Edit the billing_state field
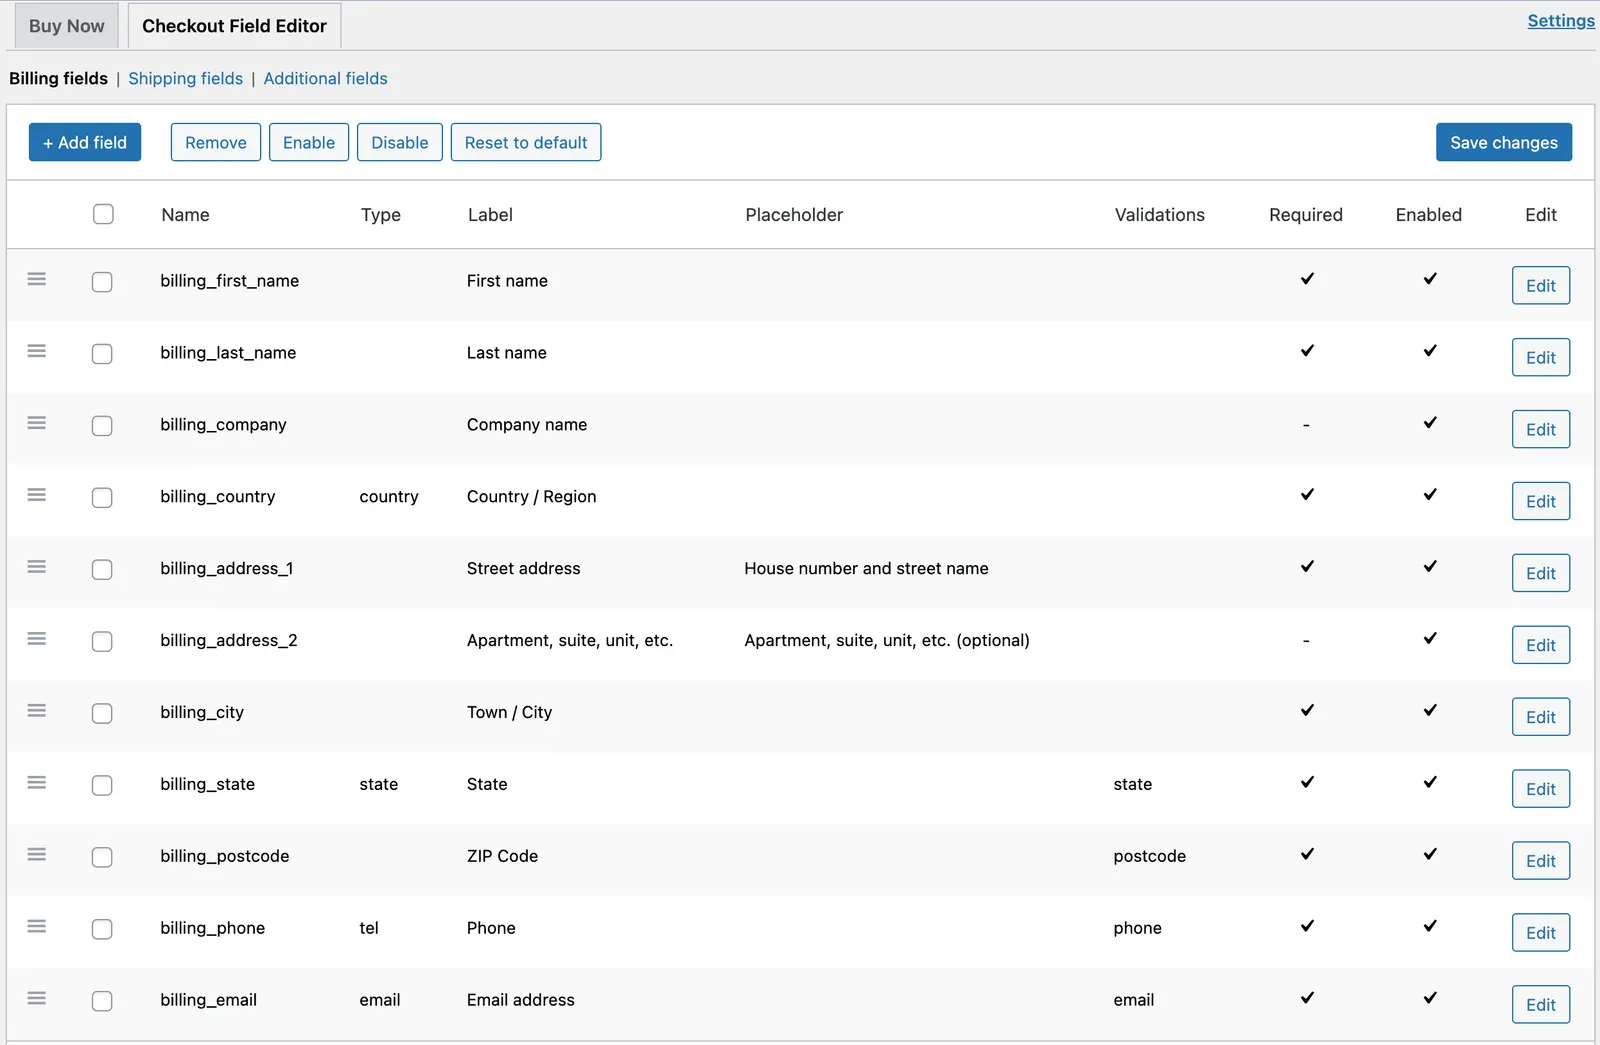This screenshot has width=1600, height=1045. coord(1541,789)
